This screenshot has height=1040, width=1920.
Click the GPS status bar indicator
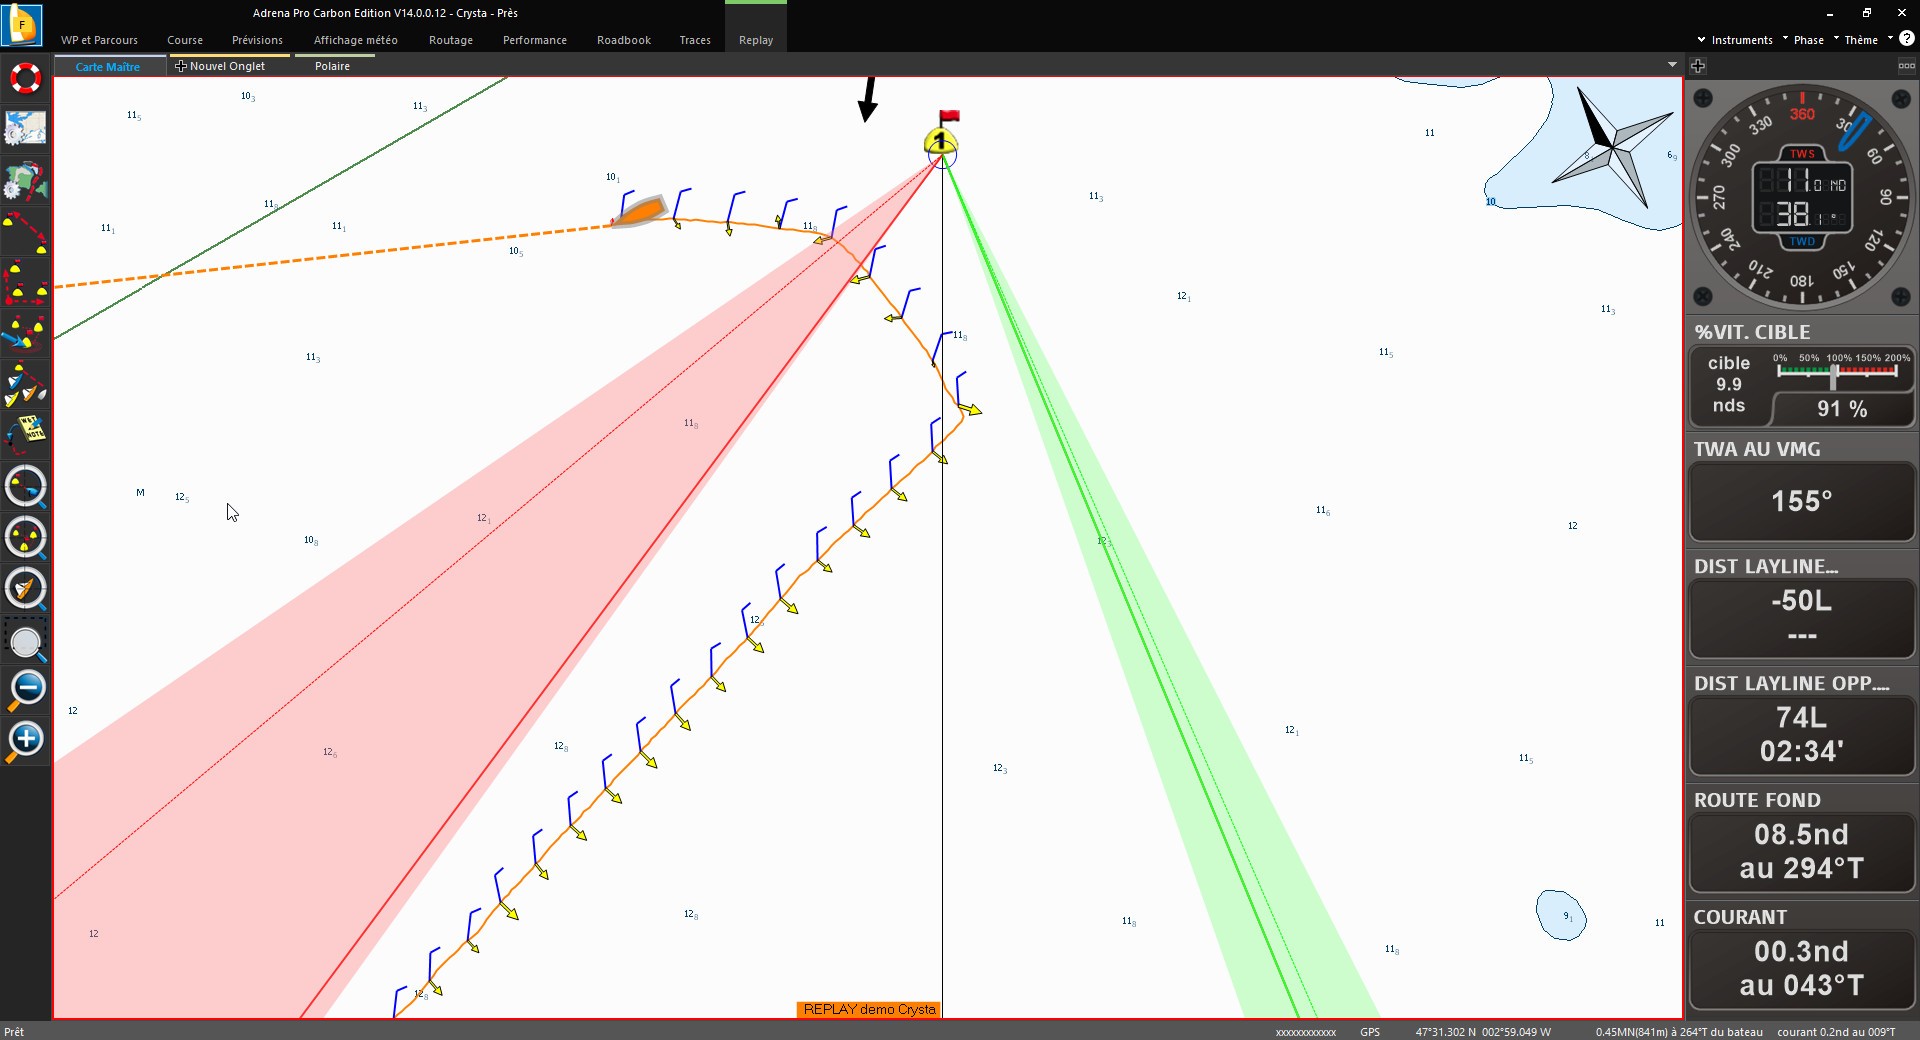1370,1032
